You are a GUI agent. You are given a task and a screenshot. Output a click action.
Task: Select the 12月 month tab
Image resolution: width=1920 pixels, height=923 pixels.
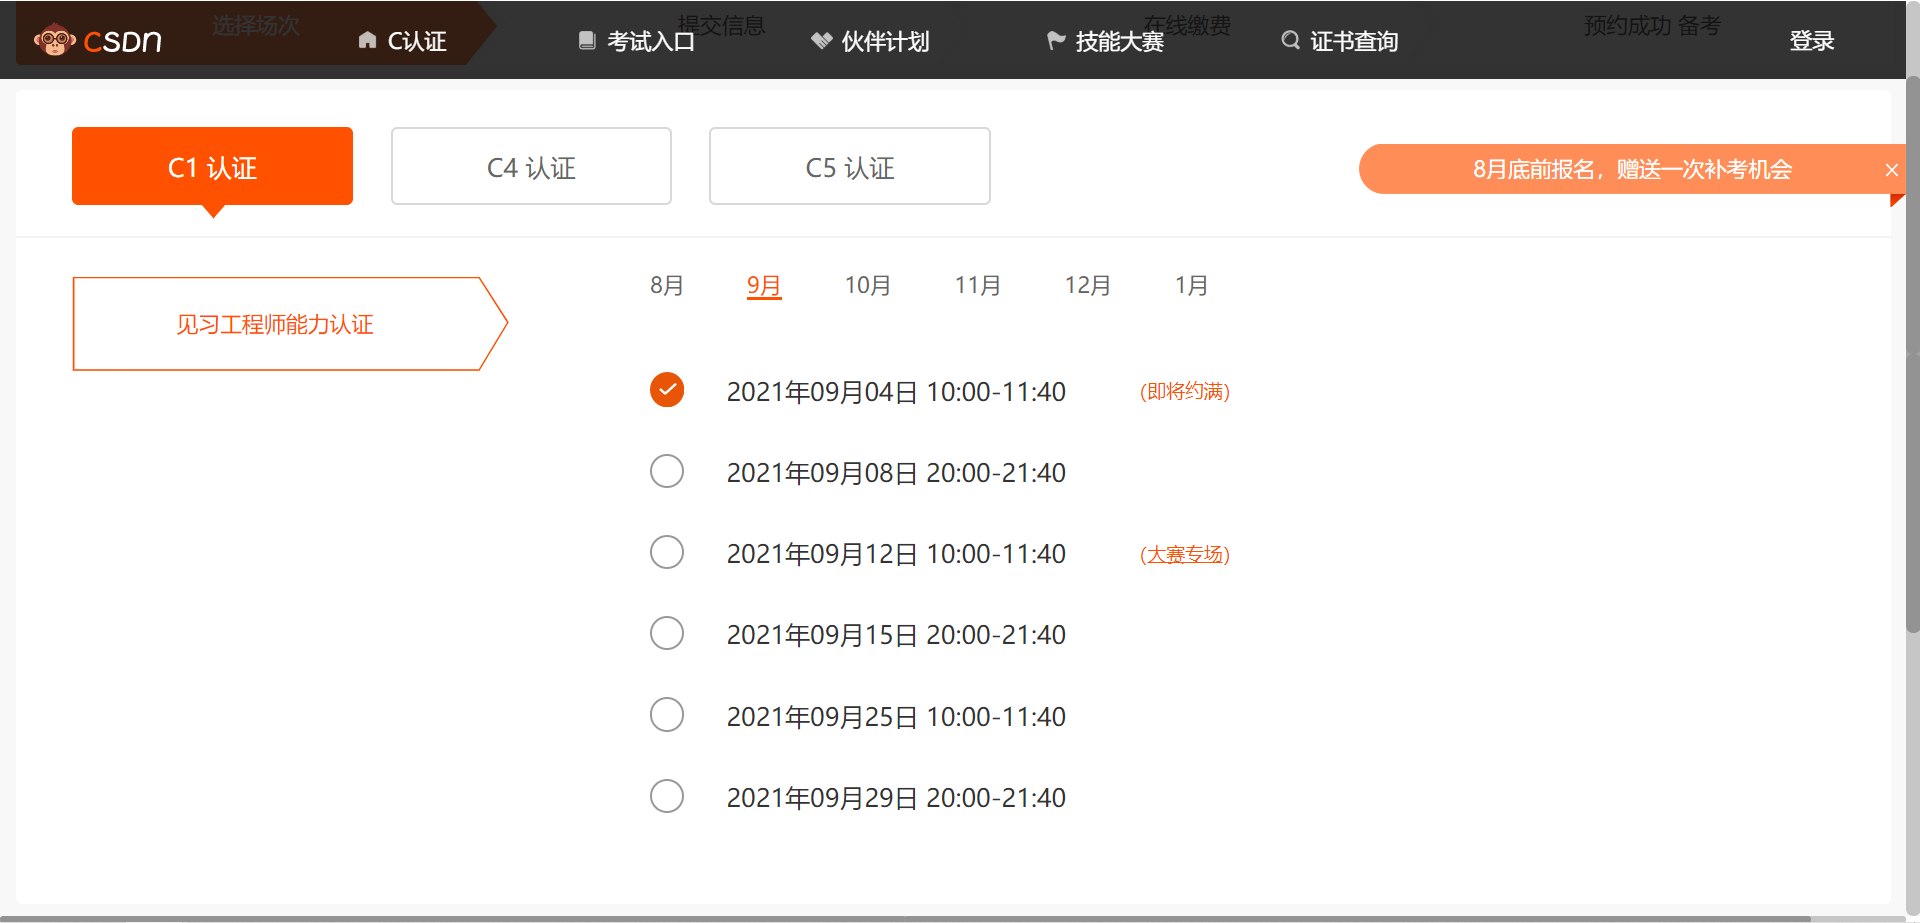pyautogui.click(x=1087, y=285)
